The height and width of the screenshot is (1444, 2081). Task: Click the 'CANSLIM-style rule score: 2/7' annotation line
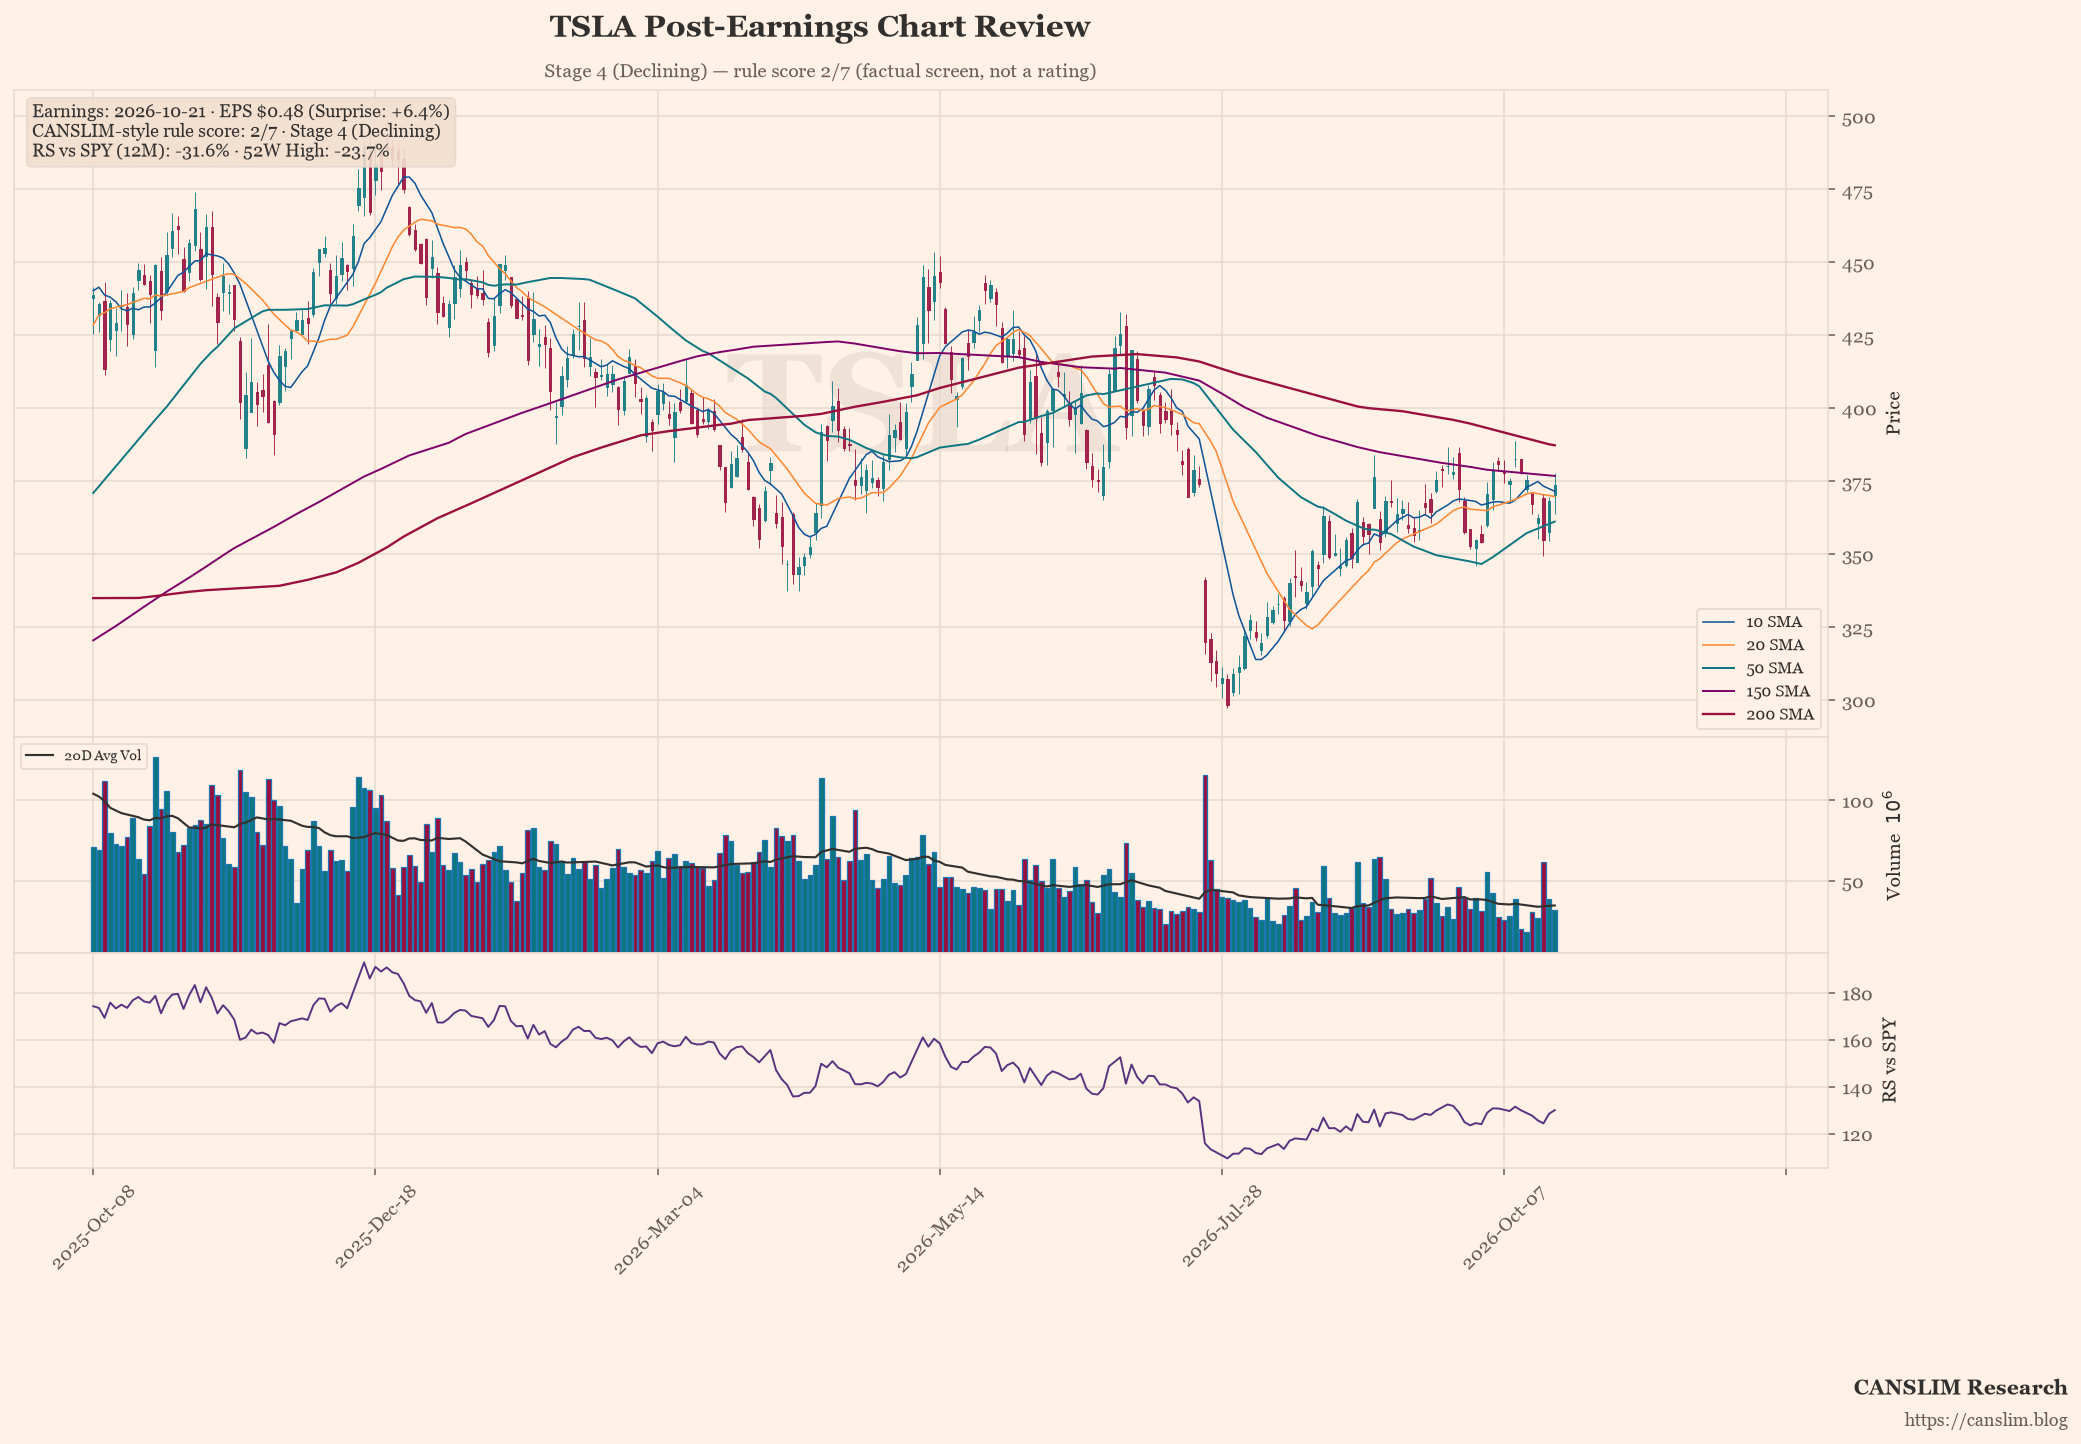click(x=236, y=131)
